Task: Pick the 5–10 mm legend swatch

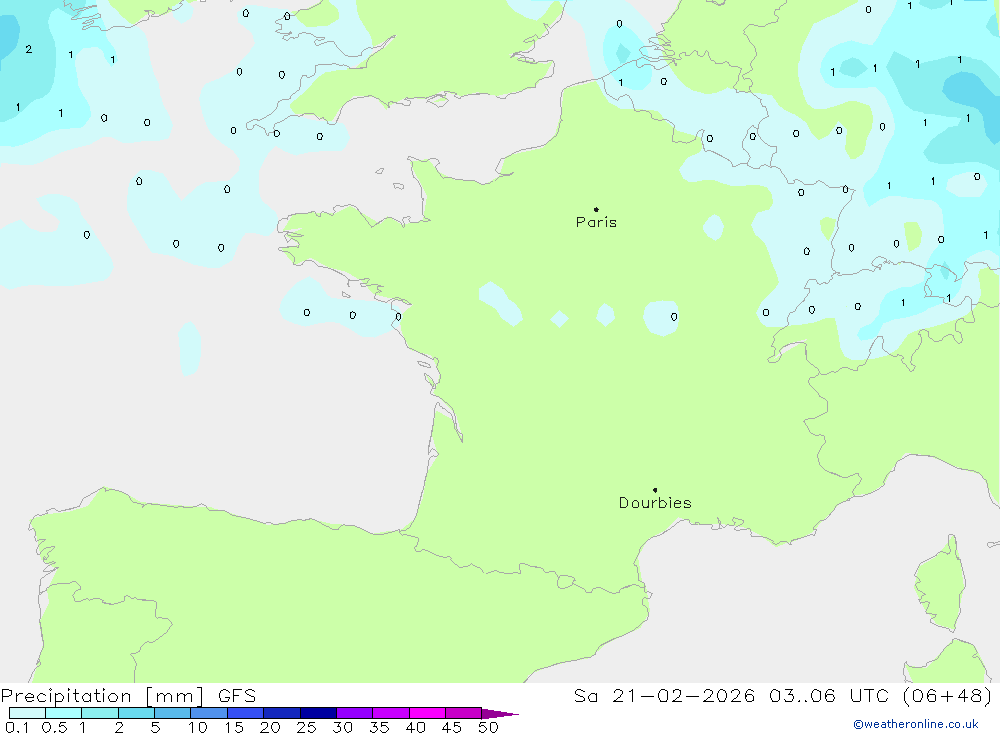Action: pos(173,713)
